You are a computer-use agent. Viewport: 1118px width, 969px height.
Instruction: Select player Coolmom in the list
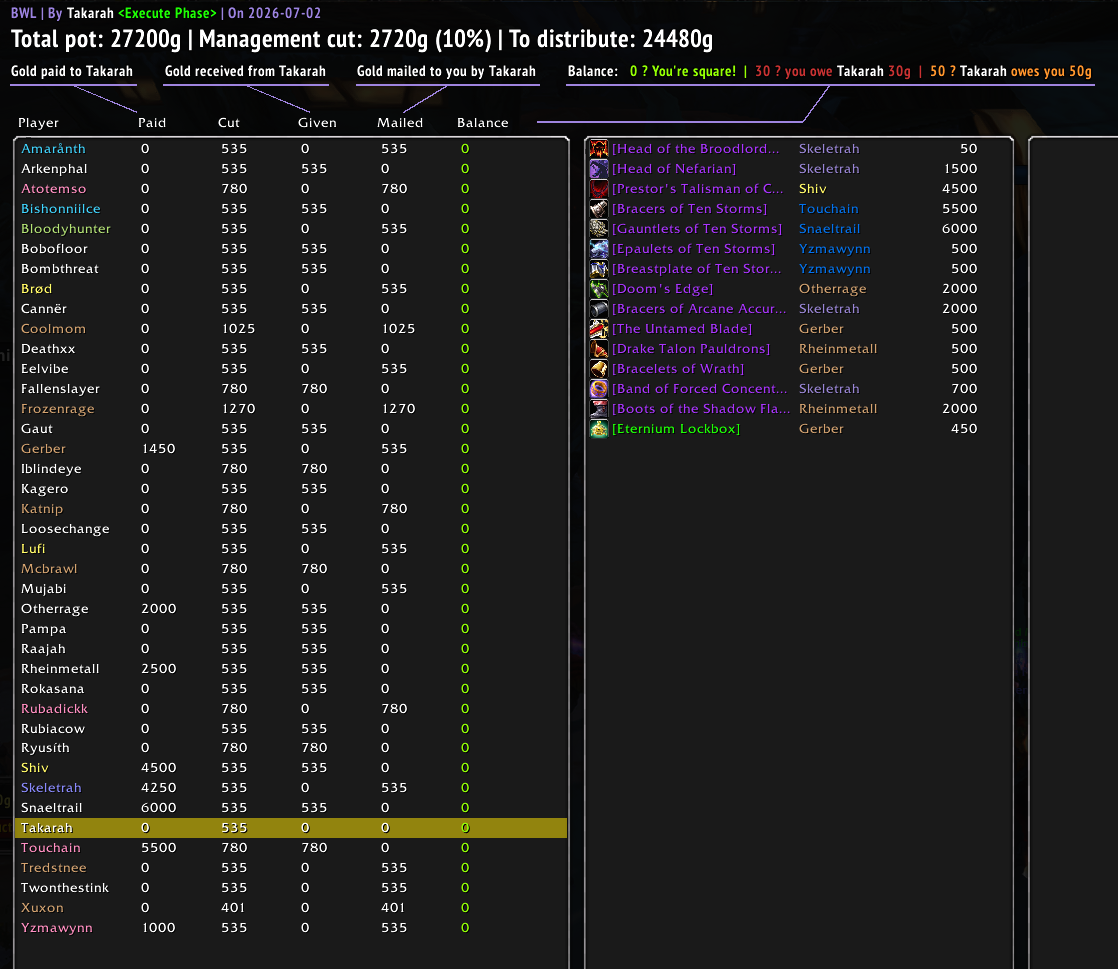tap(53, 328)
